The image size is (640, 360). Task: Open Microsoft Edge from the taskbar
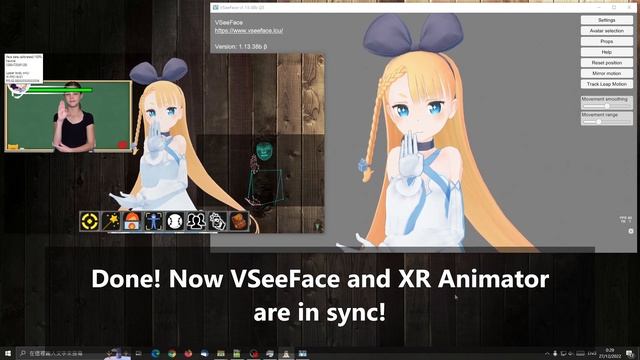[x=156, y=353]
